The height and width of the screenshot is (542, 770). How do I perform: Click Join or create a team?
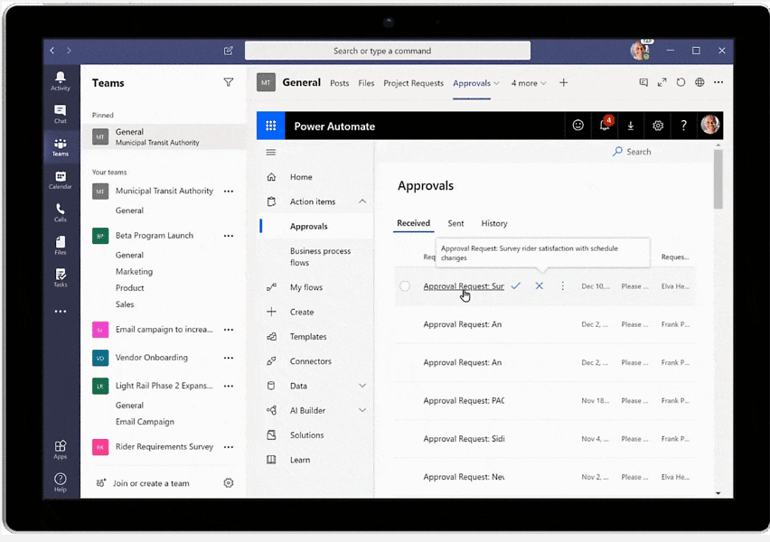151,483
